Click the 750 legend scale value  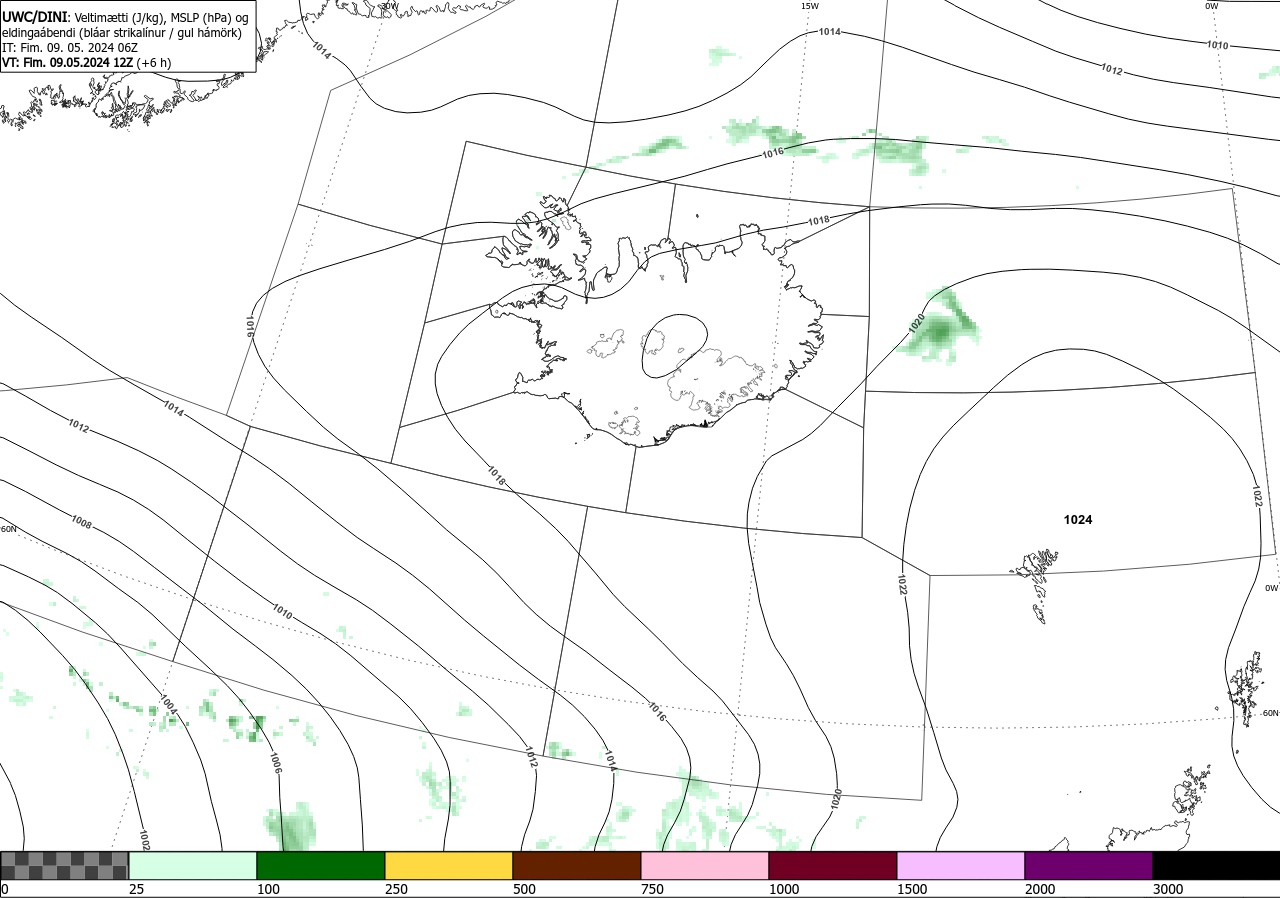click(652, 889)
